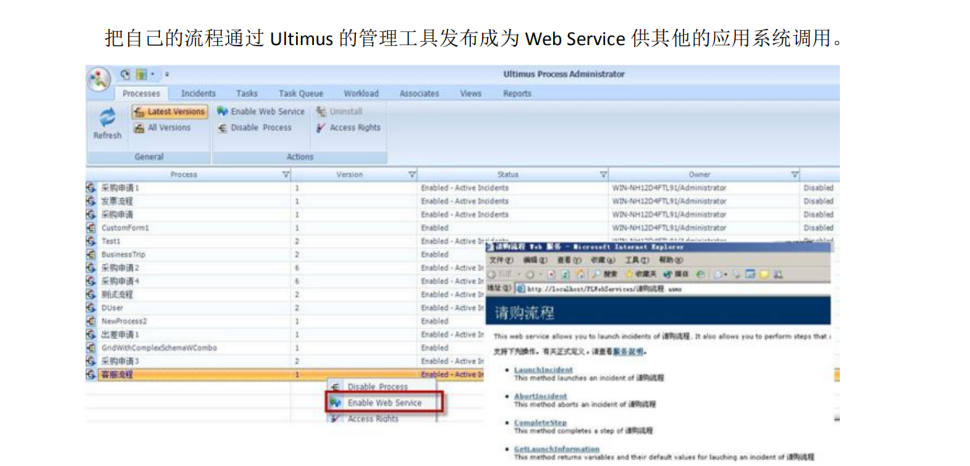
Task: Open the LaunchIncident link
Action: point(543,370)
